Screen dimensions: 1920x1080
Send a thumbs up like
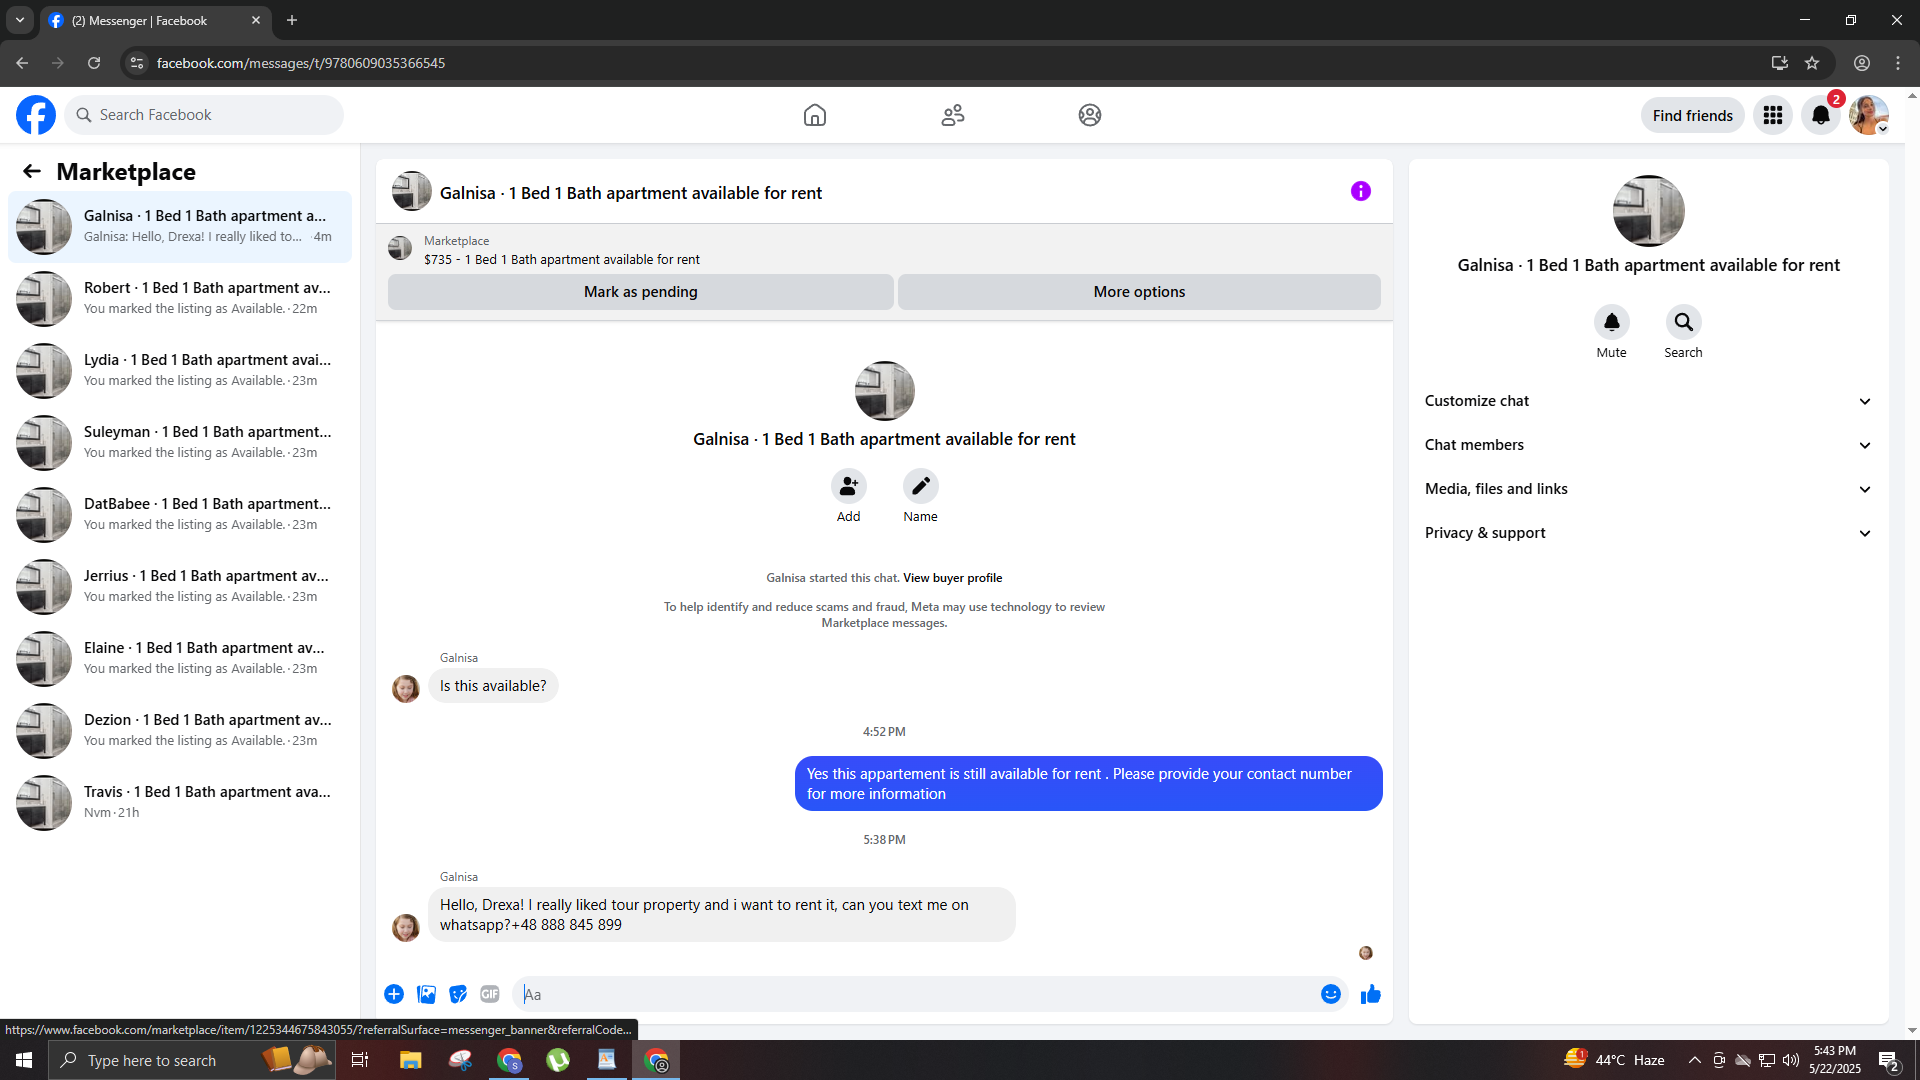click(1371, 994)
